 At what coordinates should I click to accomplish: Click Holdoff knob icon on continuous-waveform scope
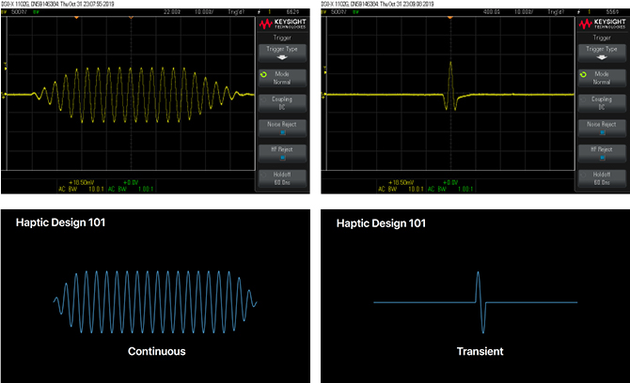(264, 175)
